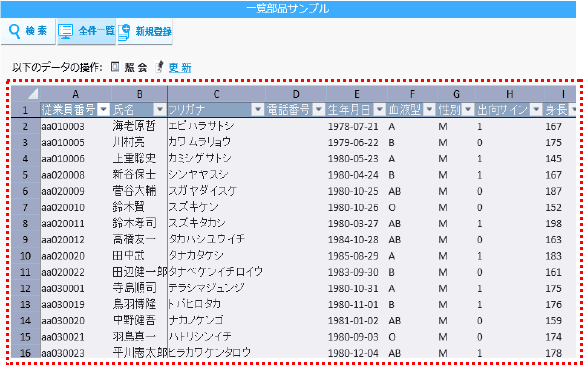Click the height value 198
Screen dimensions: 583x365
tap(553, 224)
